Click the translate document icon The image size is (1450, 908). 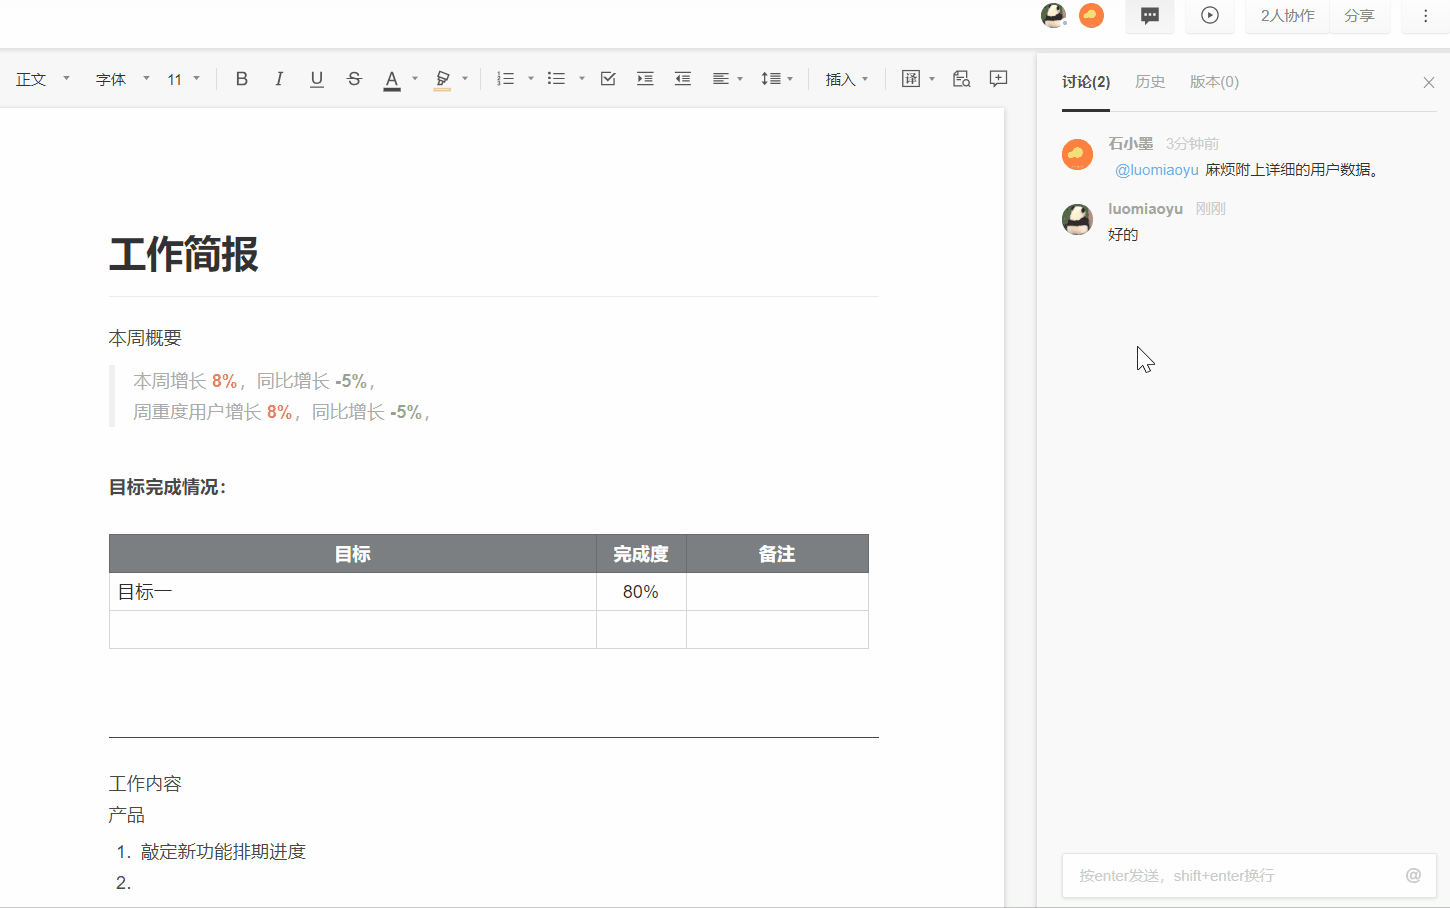point(911,79)
